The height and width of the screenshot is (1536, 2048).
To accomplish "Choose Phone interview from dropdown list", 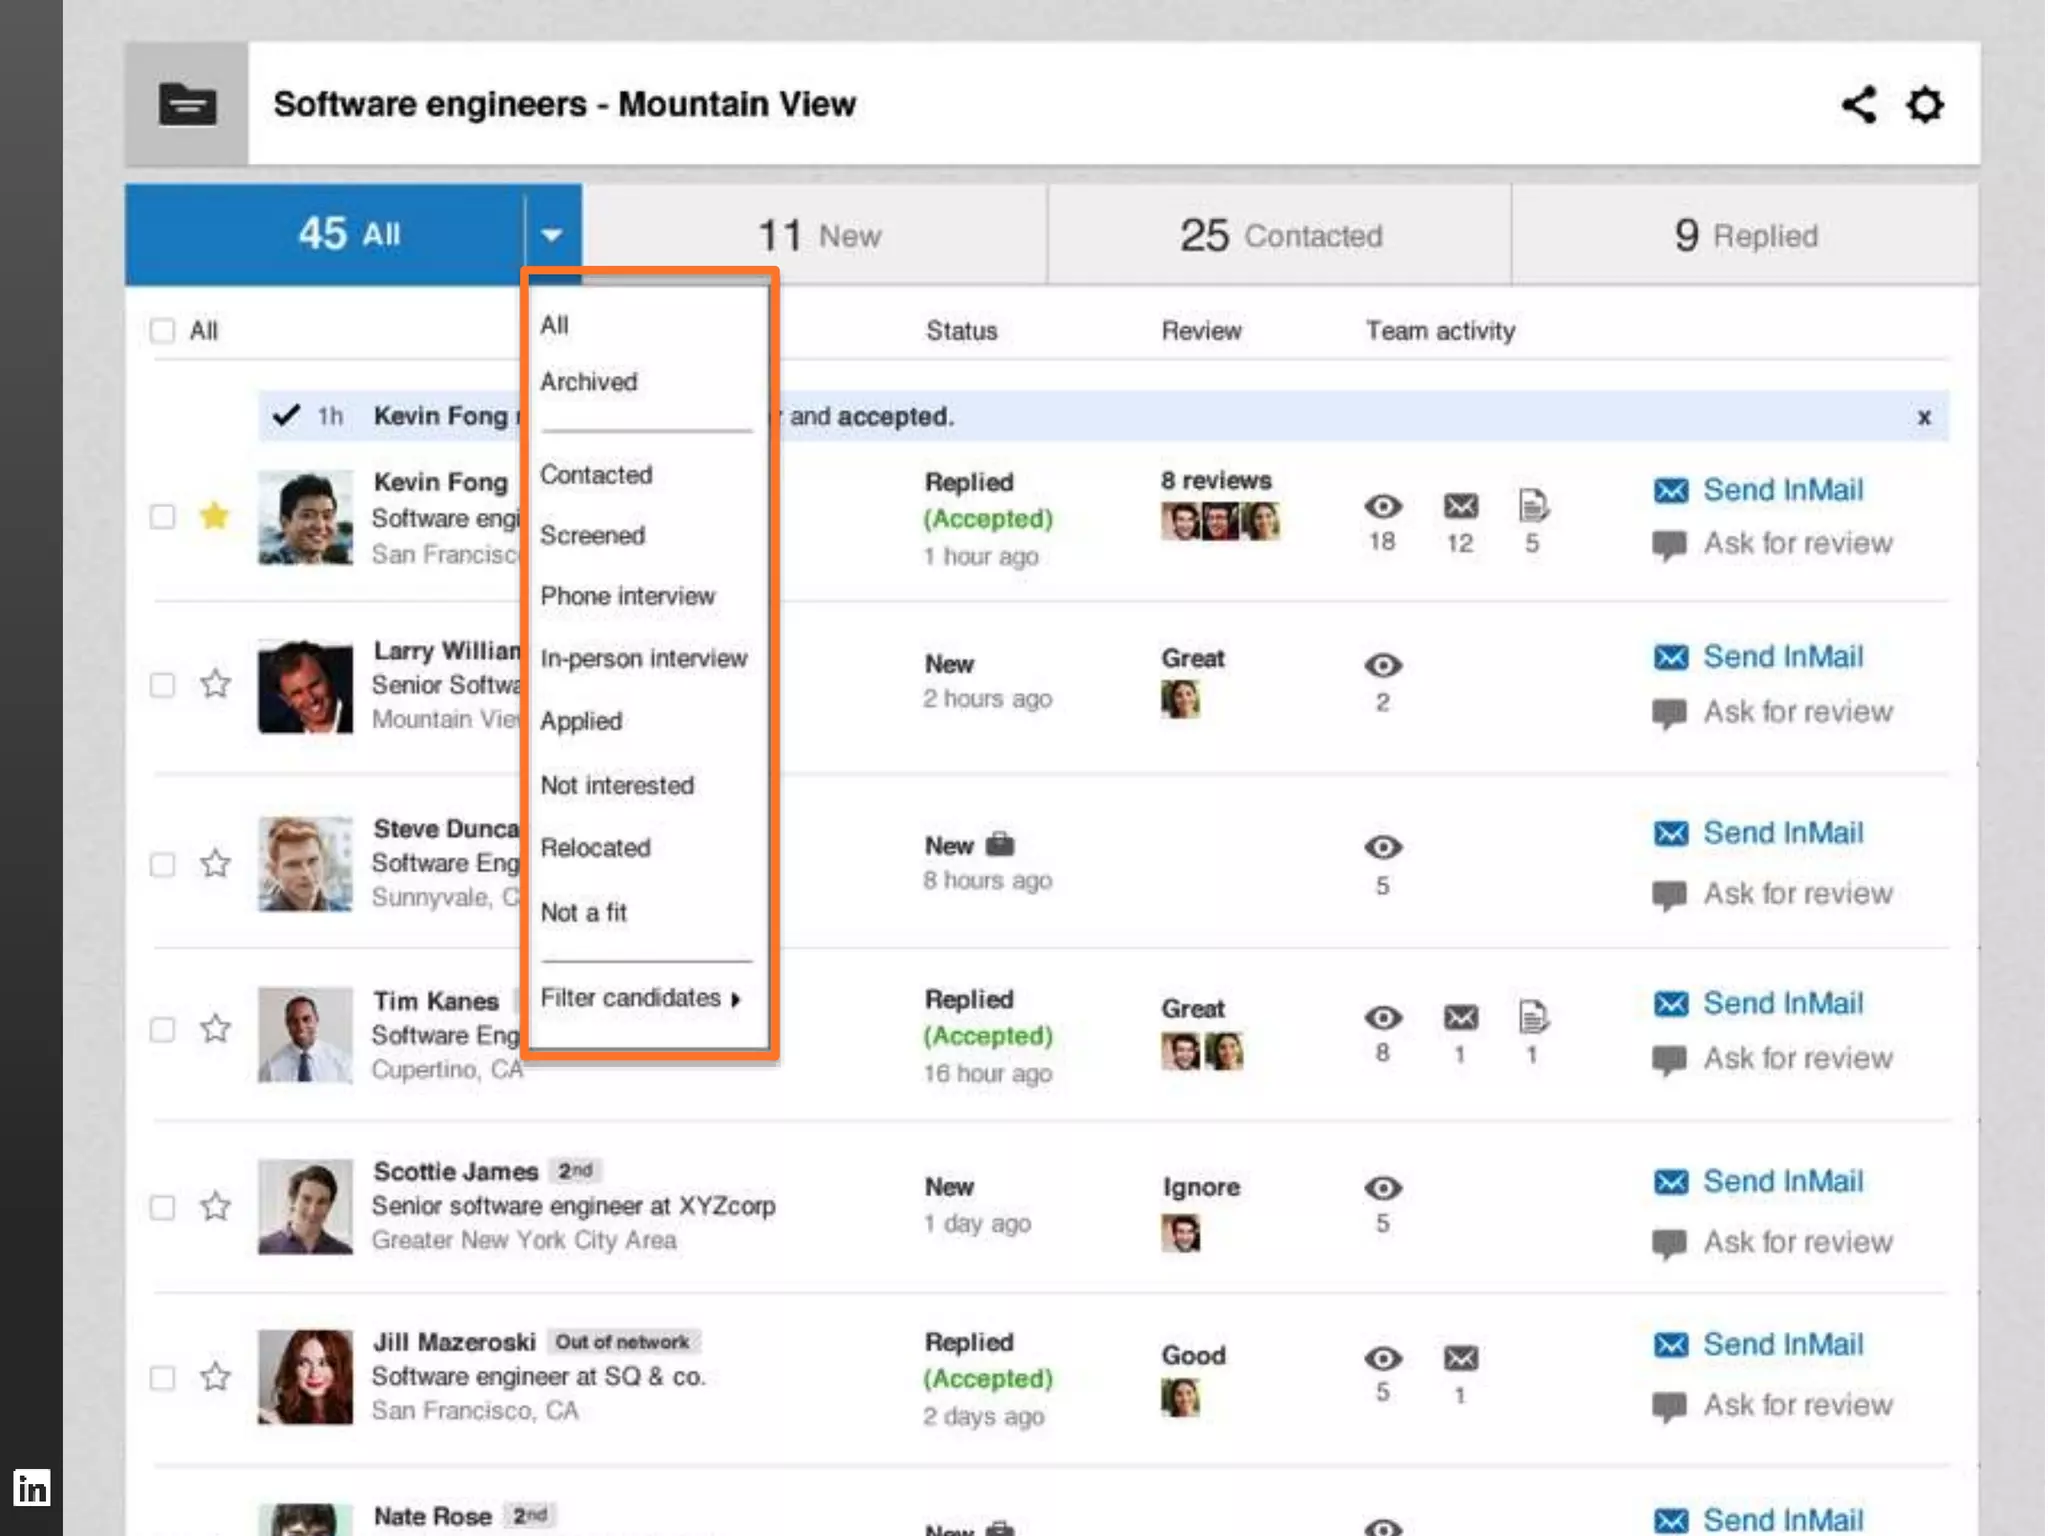I will [x=627, y=596].
